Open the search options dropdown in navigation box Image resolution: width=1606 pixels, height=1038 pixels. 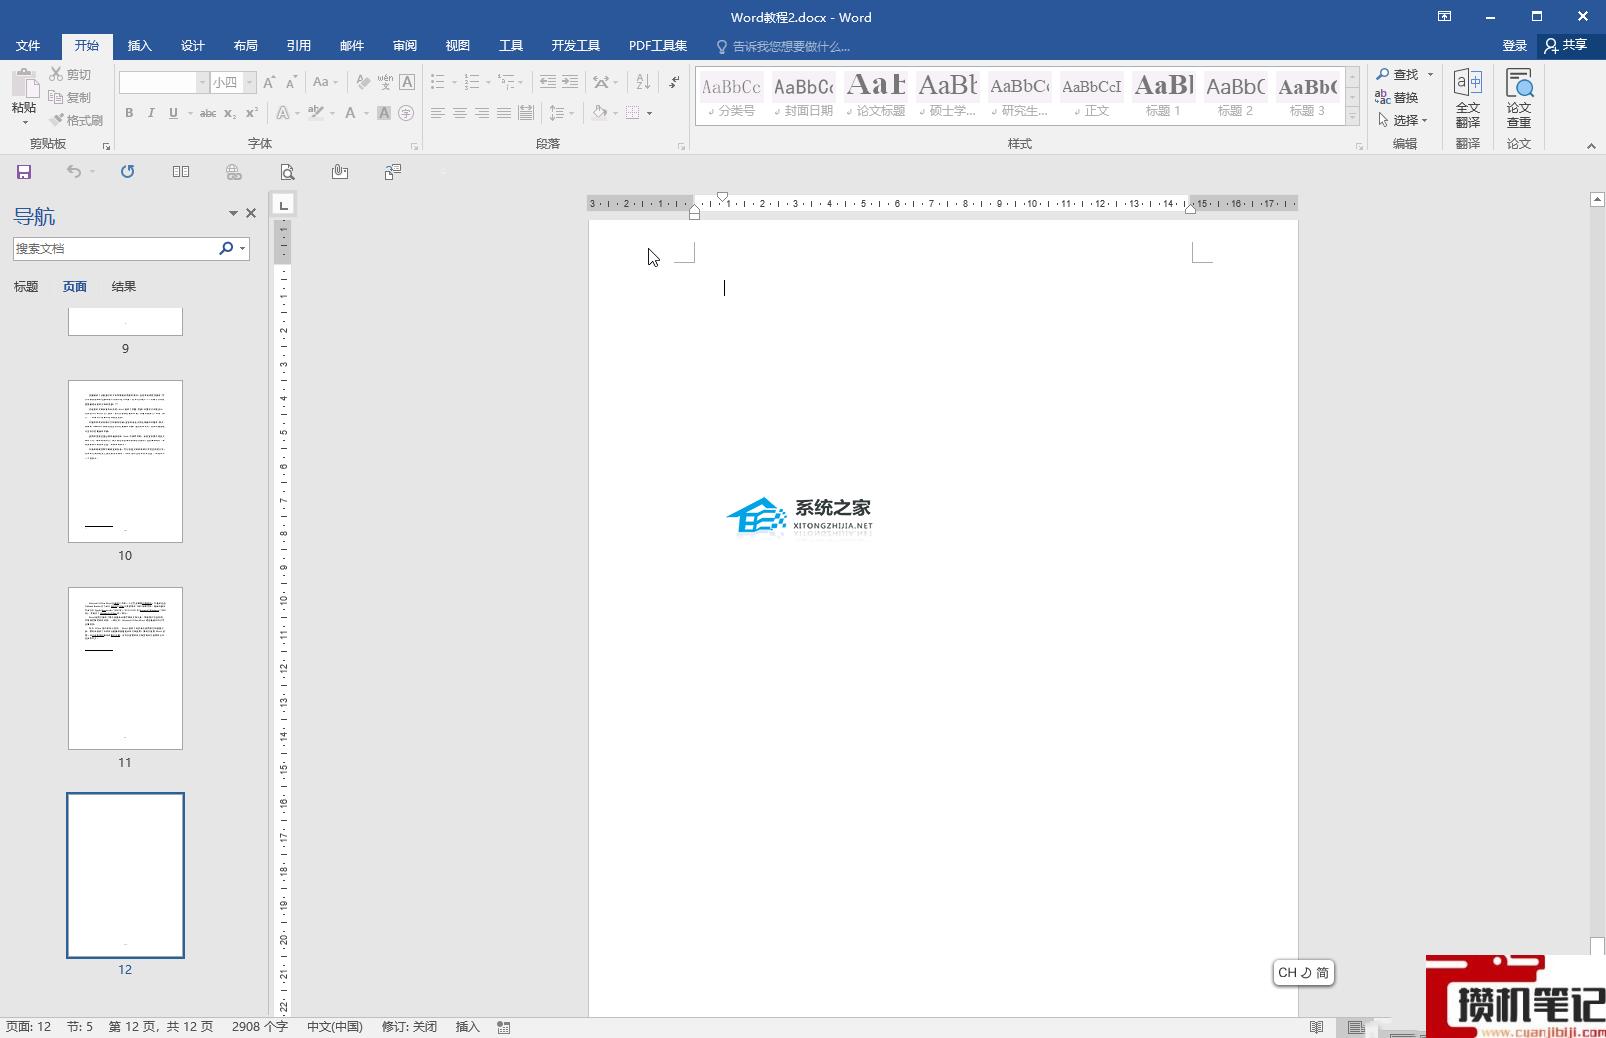point(242,248)
